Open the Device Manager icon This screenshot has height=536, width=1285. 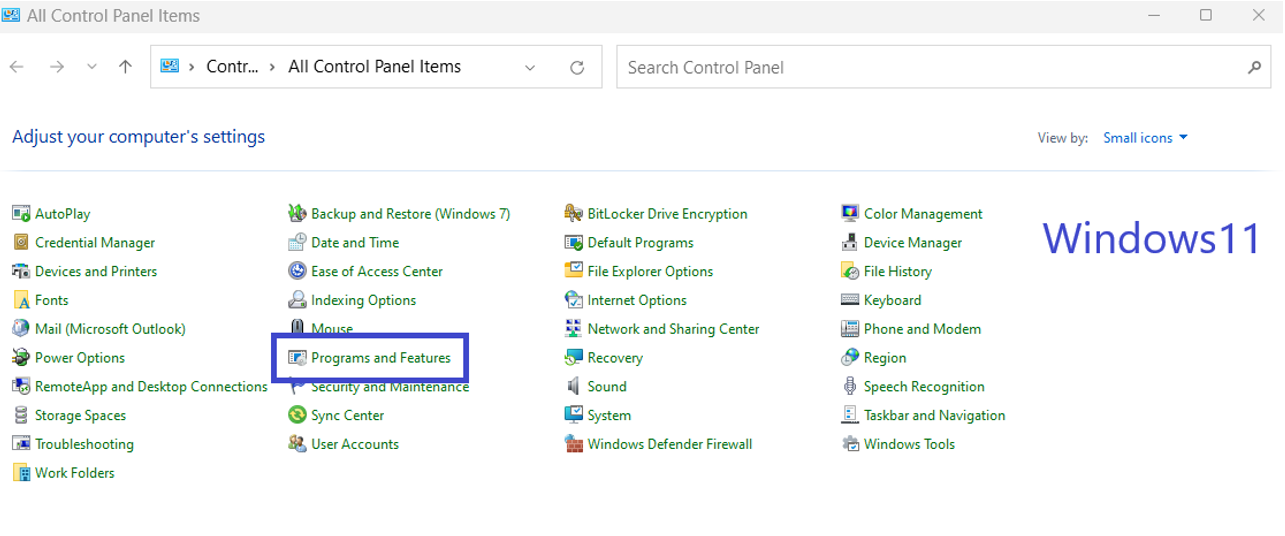[850, 243]
